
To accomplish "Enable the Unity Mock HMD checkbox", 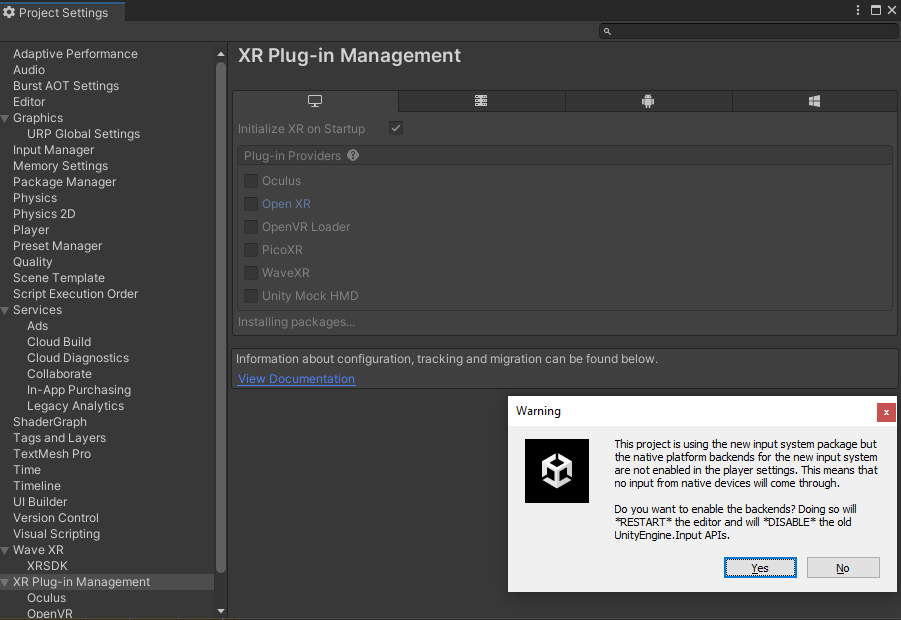I will pos(251,296).
